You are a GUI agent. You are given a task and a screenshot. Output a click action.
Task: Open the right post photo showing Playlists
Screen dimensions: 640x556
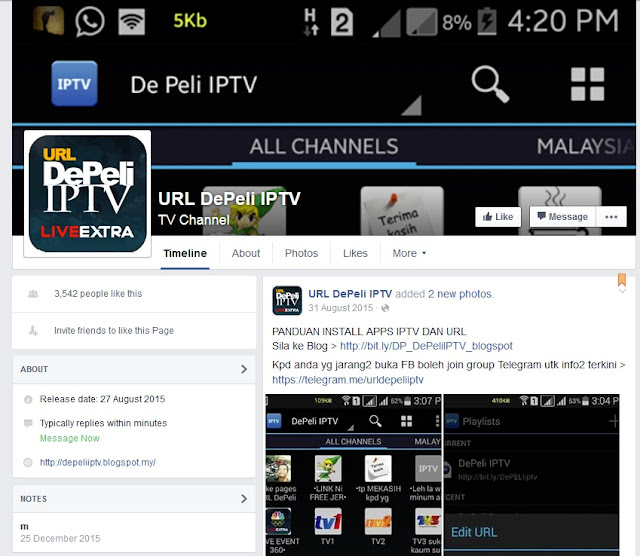531,475
